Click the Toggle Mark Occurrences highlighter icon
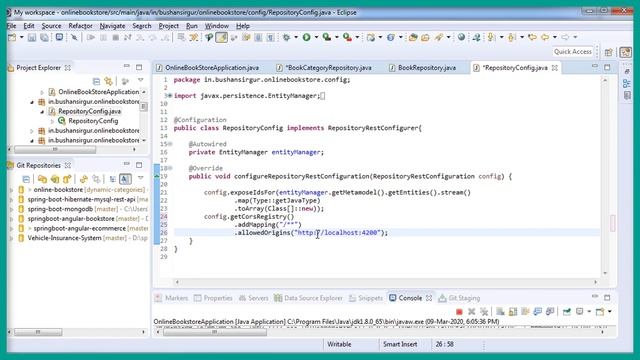This screenshot has width=640, height=360. [221, 38]
